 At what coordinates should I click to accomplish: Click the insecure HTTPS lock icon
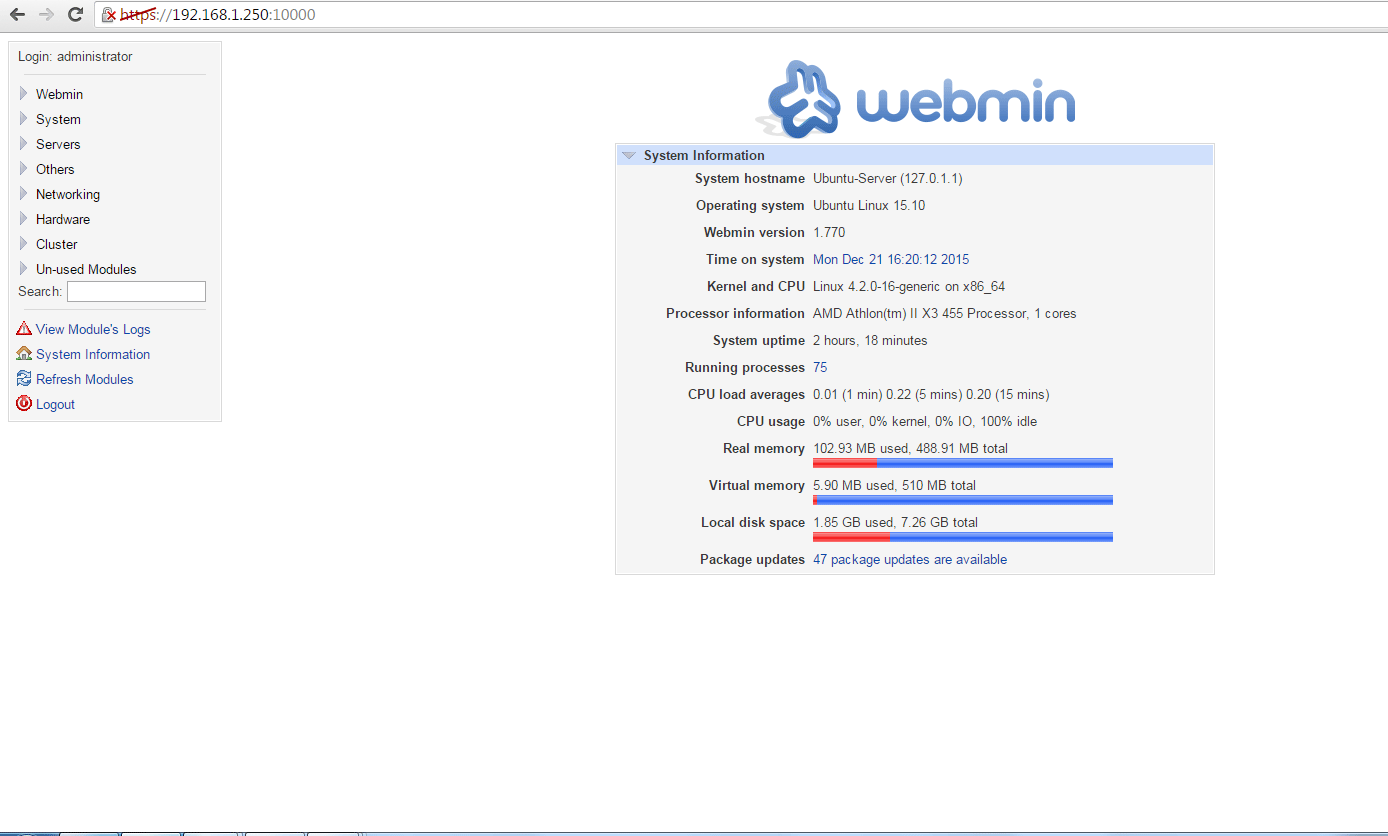click(x=109, y=15)
